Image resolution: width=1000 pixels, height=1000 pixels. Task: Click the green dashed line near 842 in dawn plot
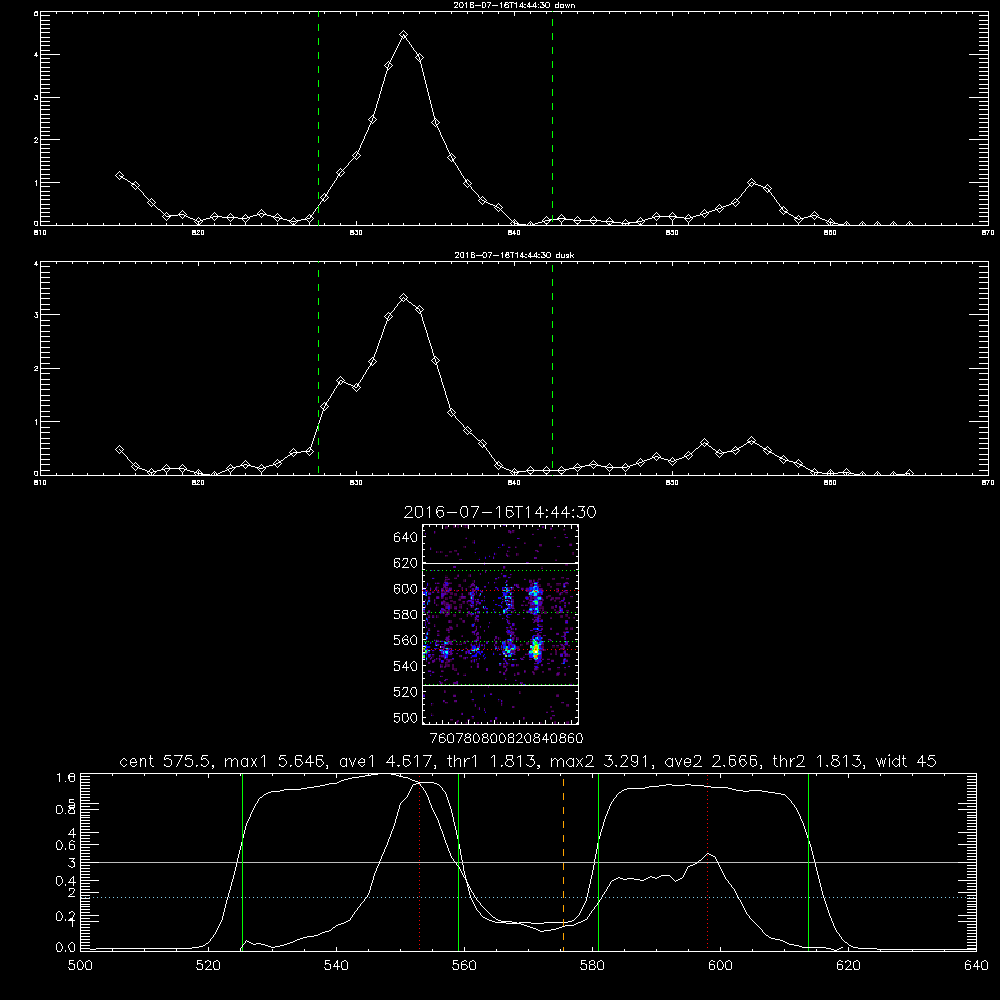[552, 119]
